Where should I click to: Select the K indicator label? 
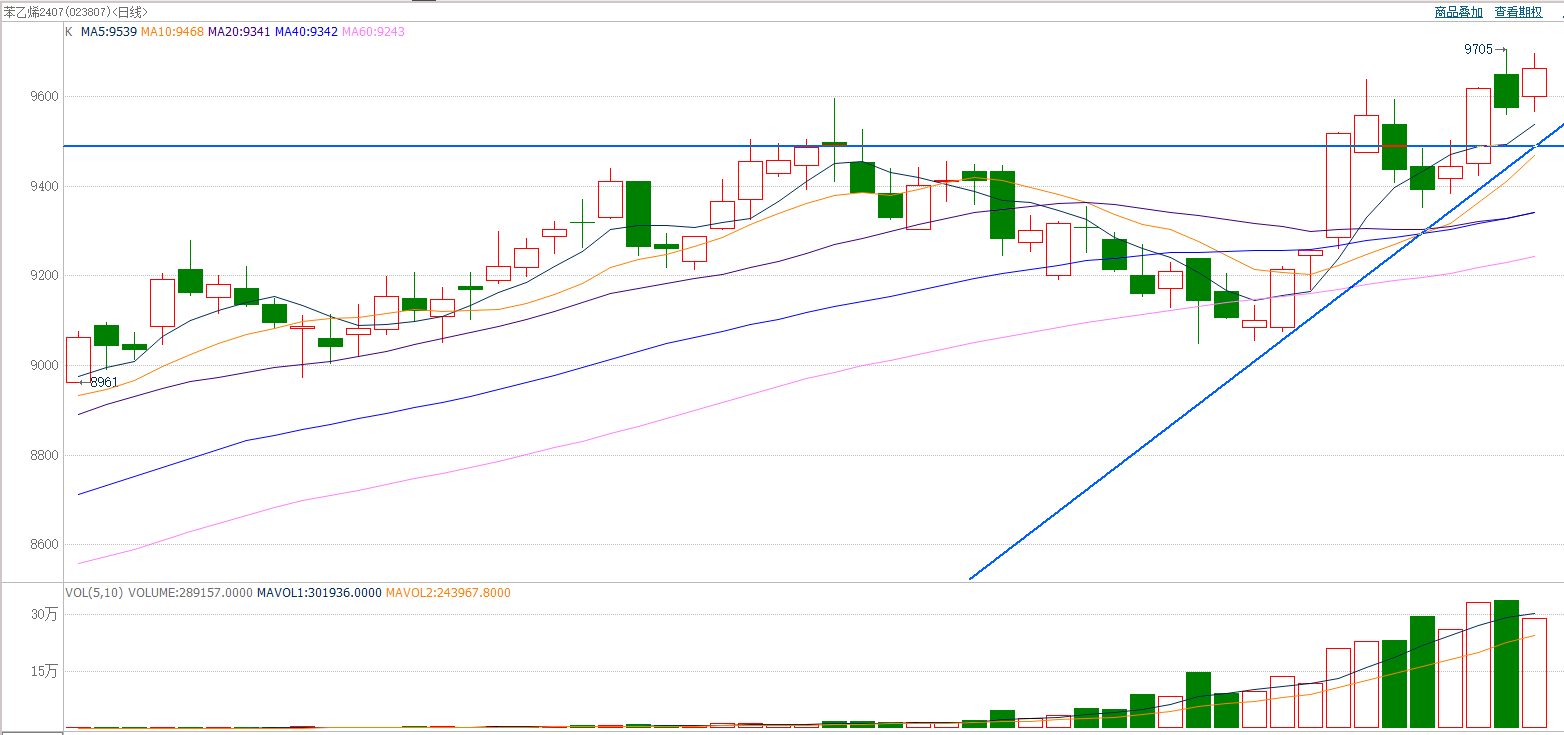click(68, 32)
